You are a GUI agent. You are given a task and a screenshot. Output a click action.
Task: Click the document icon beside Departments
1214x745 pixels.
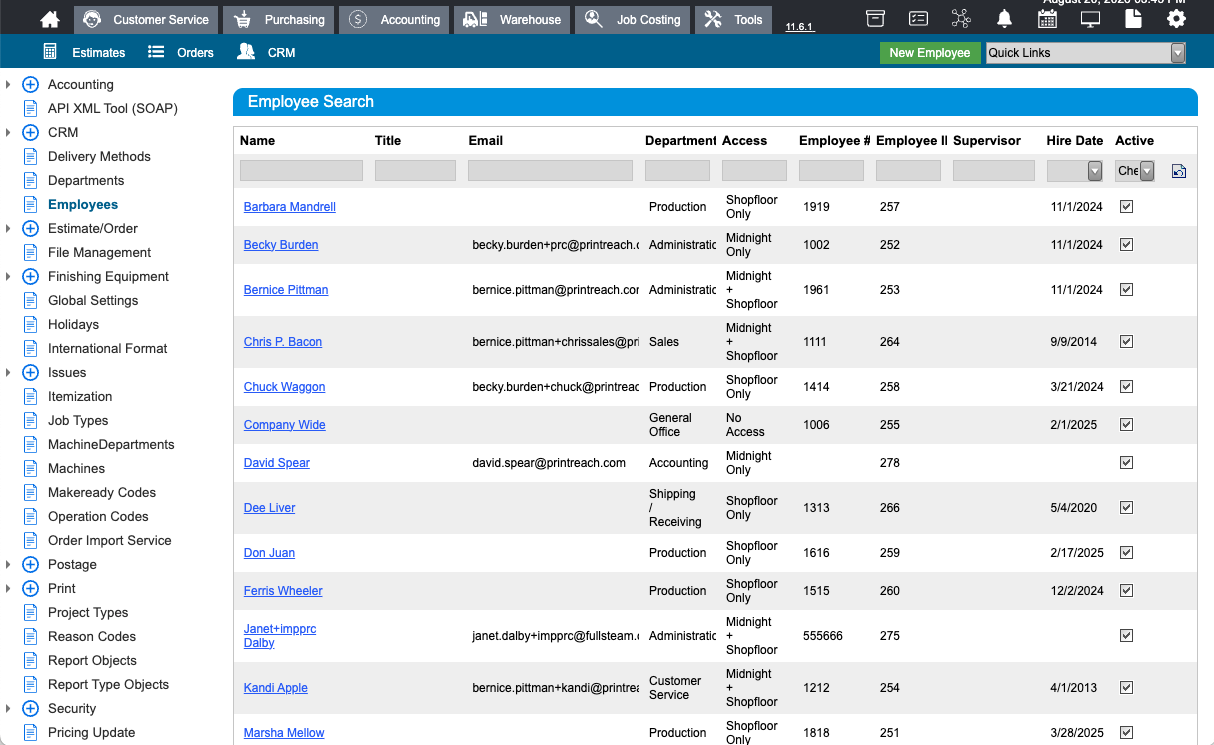(30, 181)
